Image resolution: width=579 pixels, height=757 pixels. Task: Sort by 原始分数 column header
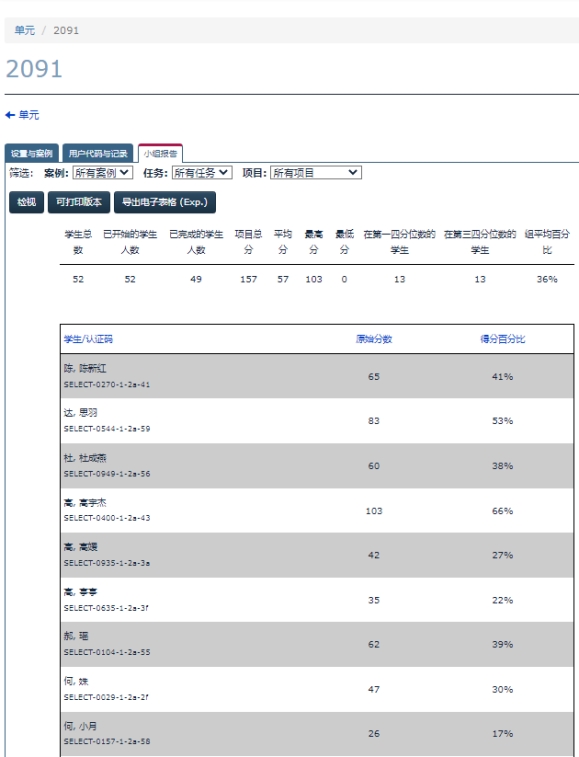pos(374,339)
